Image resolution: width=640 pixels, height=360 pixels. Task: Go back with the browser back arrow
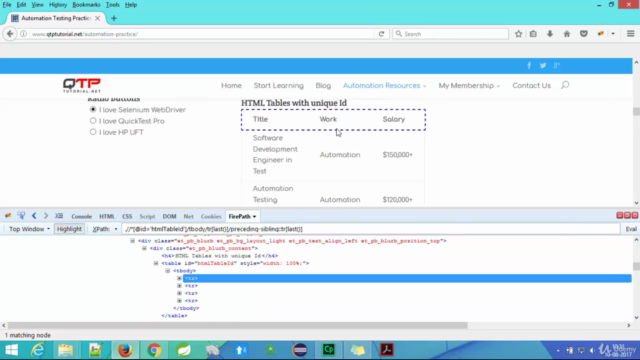(x=10, y=34)
